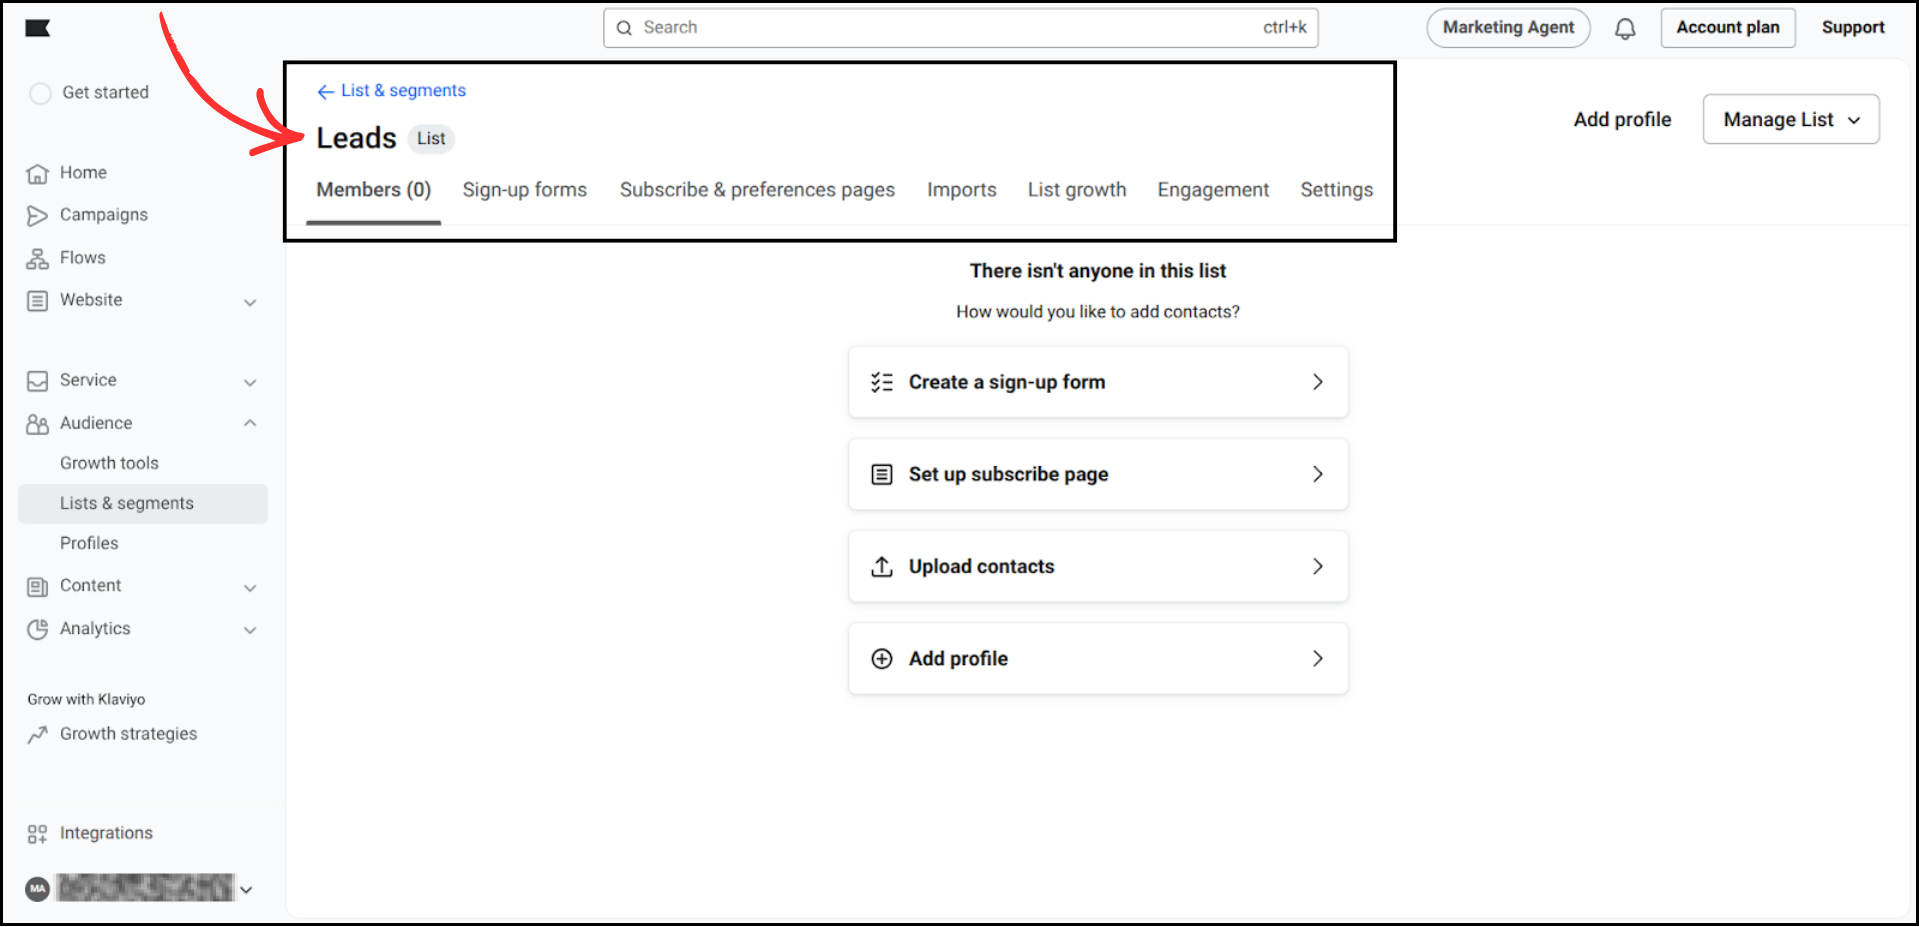Open the Settings tab for Leads list

tap(1336, 189)
